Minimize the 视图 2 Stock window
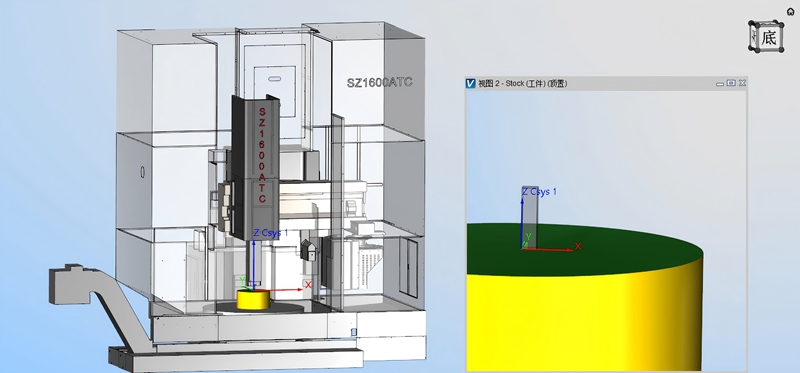The height and width of the screenshot is (373, 800). click(720, 83)
